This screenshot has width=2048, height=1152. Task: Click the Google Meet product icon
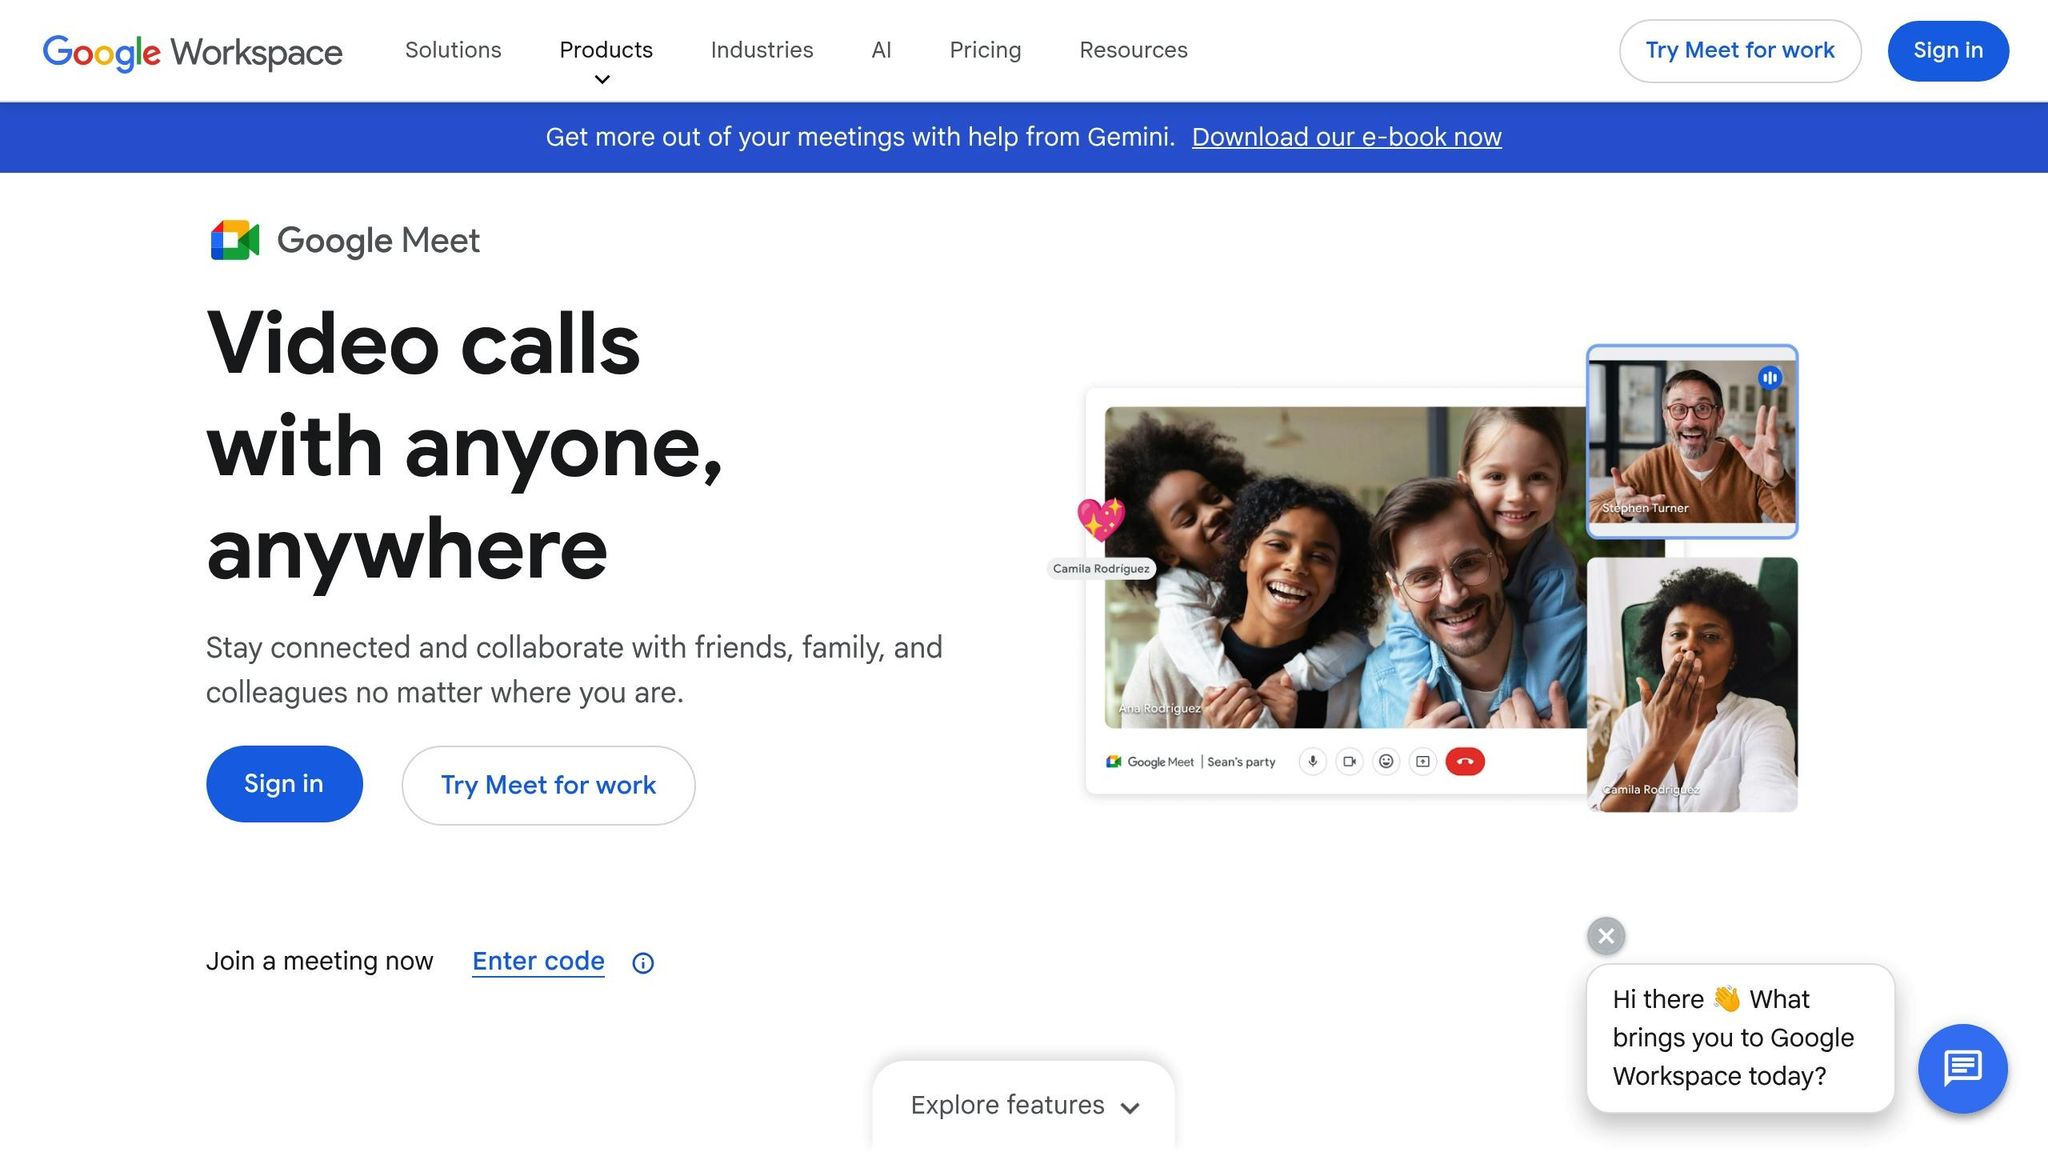pyautogui.click(x=234, y=240)
